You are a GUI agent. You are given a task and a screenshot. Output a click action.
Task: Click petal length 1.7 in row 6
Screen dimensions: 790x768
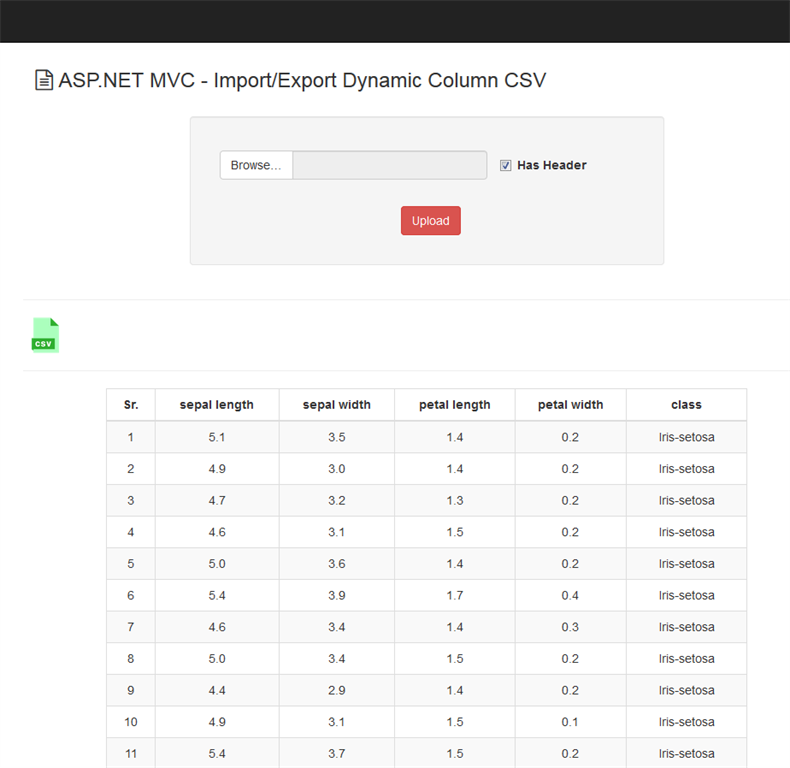pyautogui.click(x=454, y=596)
